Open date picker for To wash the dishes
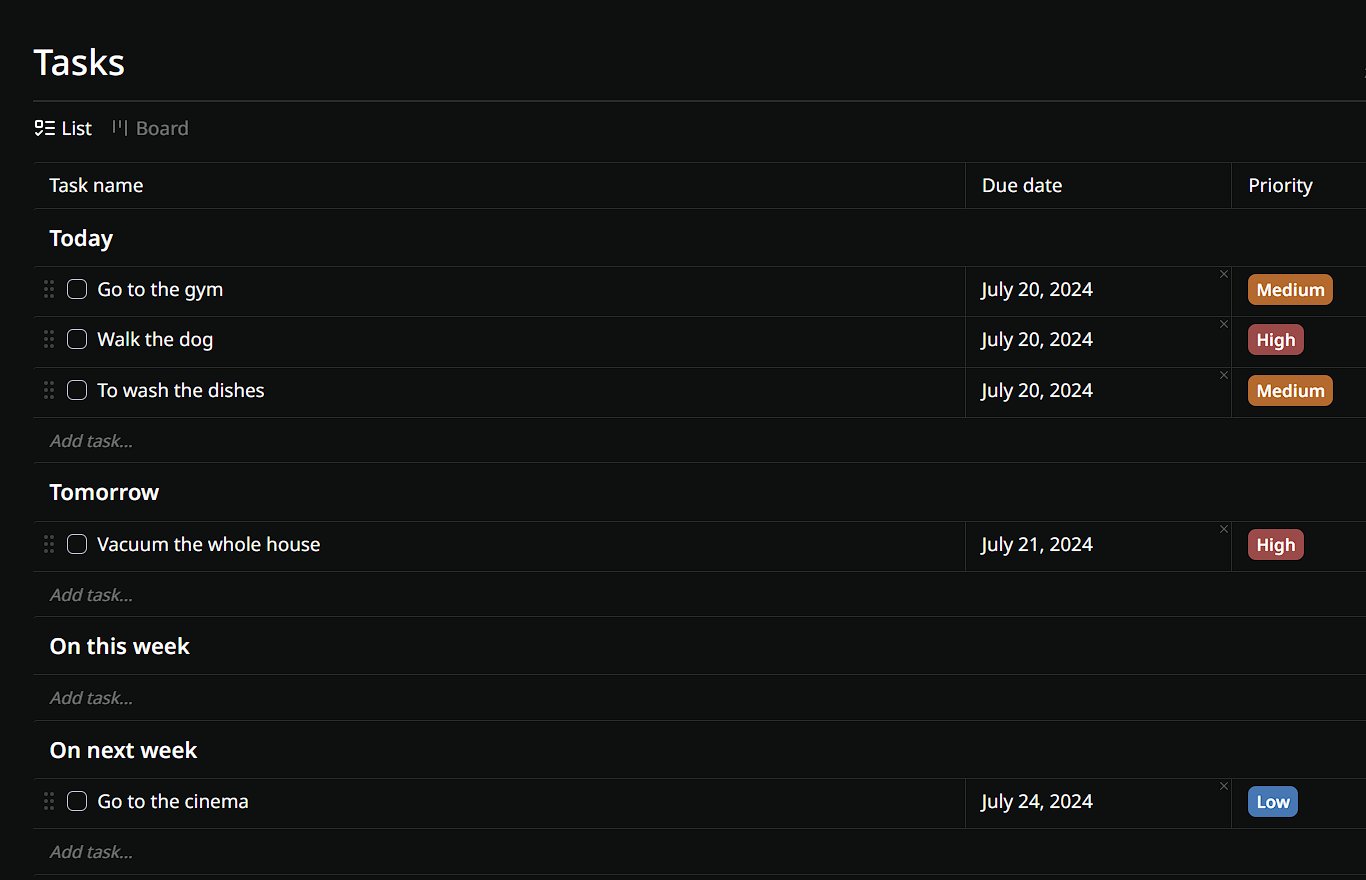Viewport: 1366px width, 880px height. (1037, 391)
